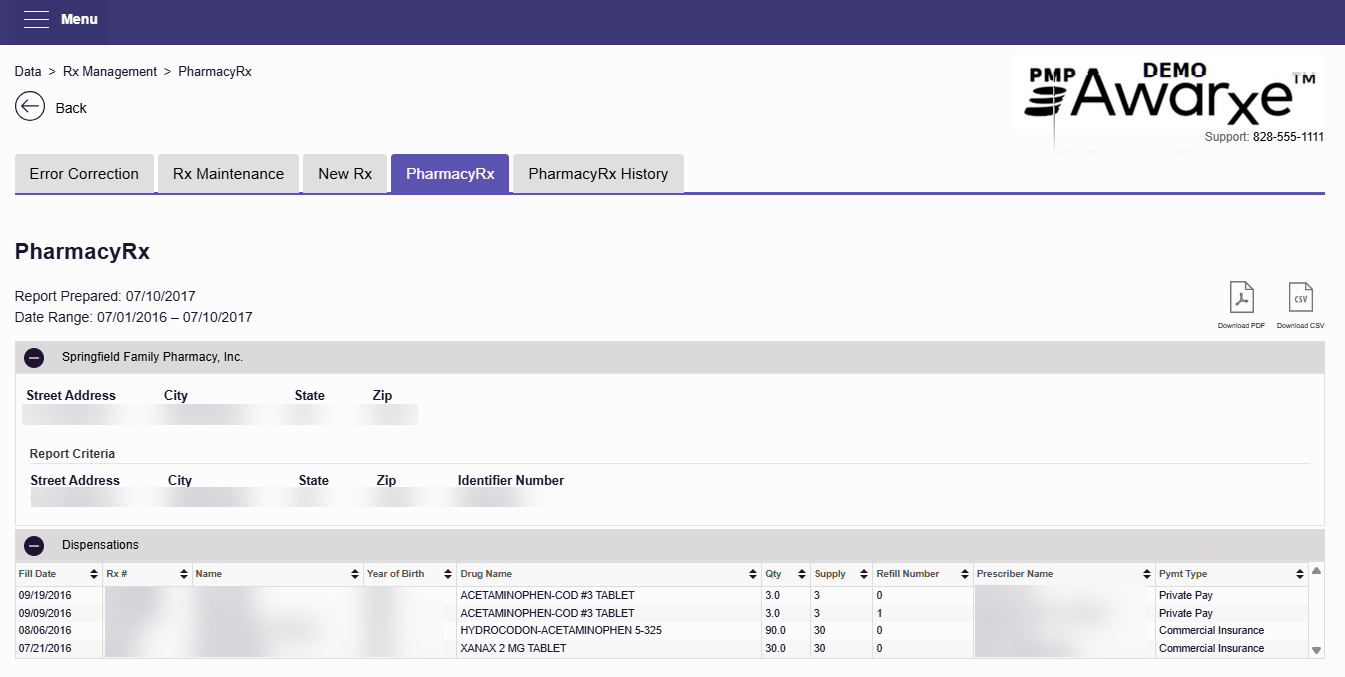
Task: Click the Date Range text line
Action: point(134,317)
